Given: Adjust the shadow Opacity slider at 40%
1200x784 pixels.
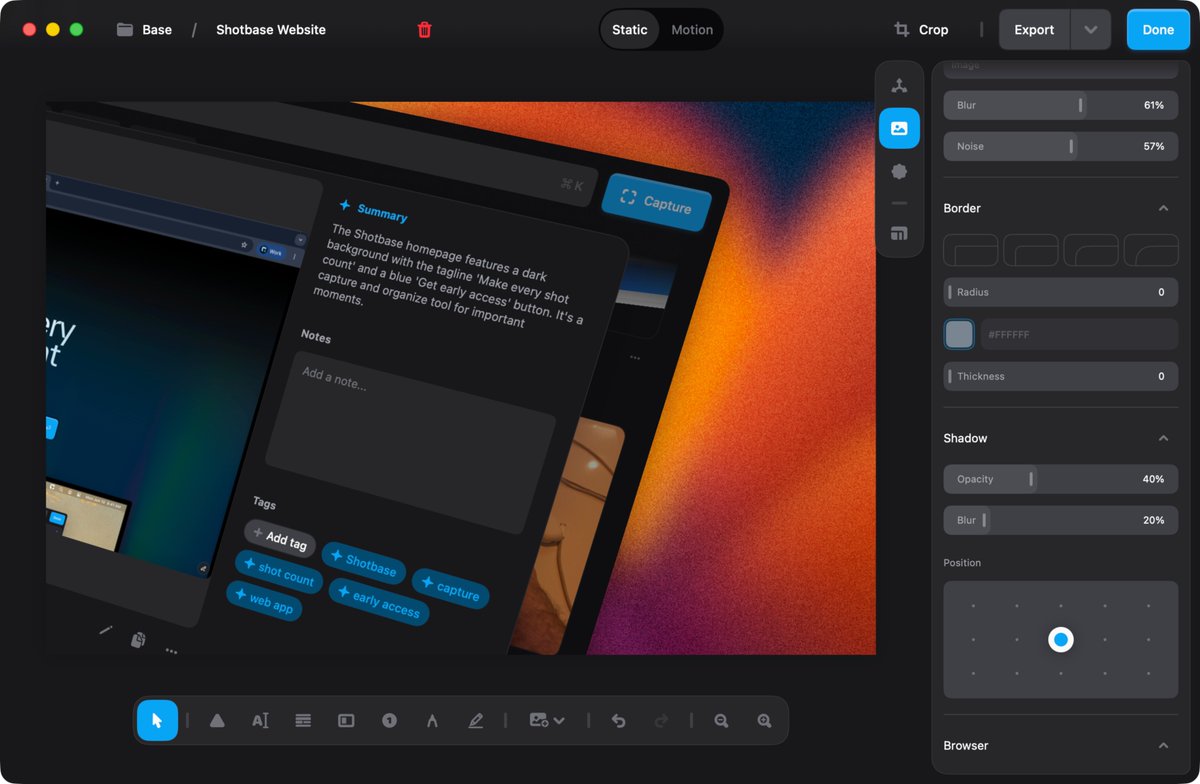Looking at the screenshot, I should point(1061,479).
